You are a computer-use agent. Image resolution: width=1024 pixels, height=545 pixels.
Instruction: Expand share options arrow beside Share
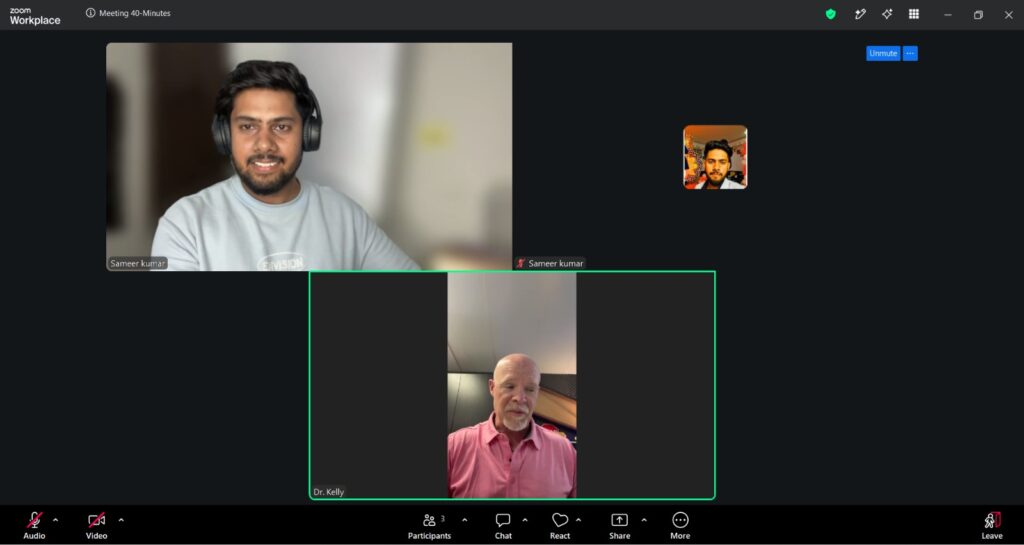click(x=644, y=520)
